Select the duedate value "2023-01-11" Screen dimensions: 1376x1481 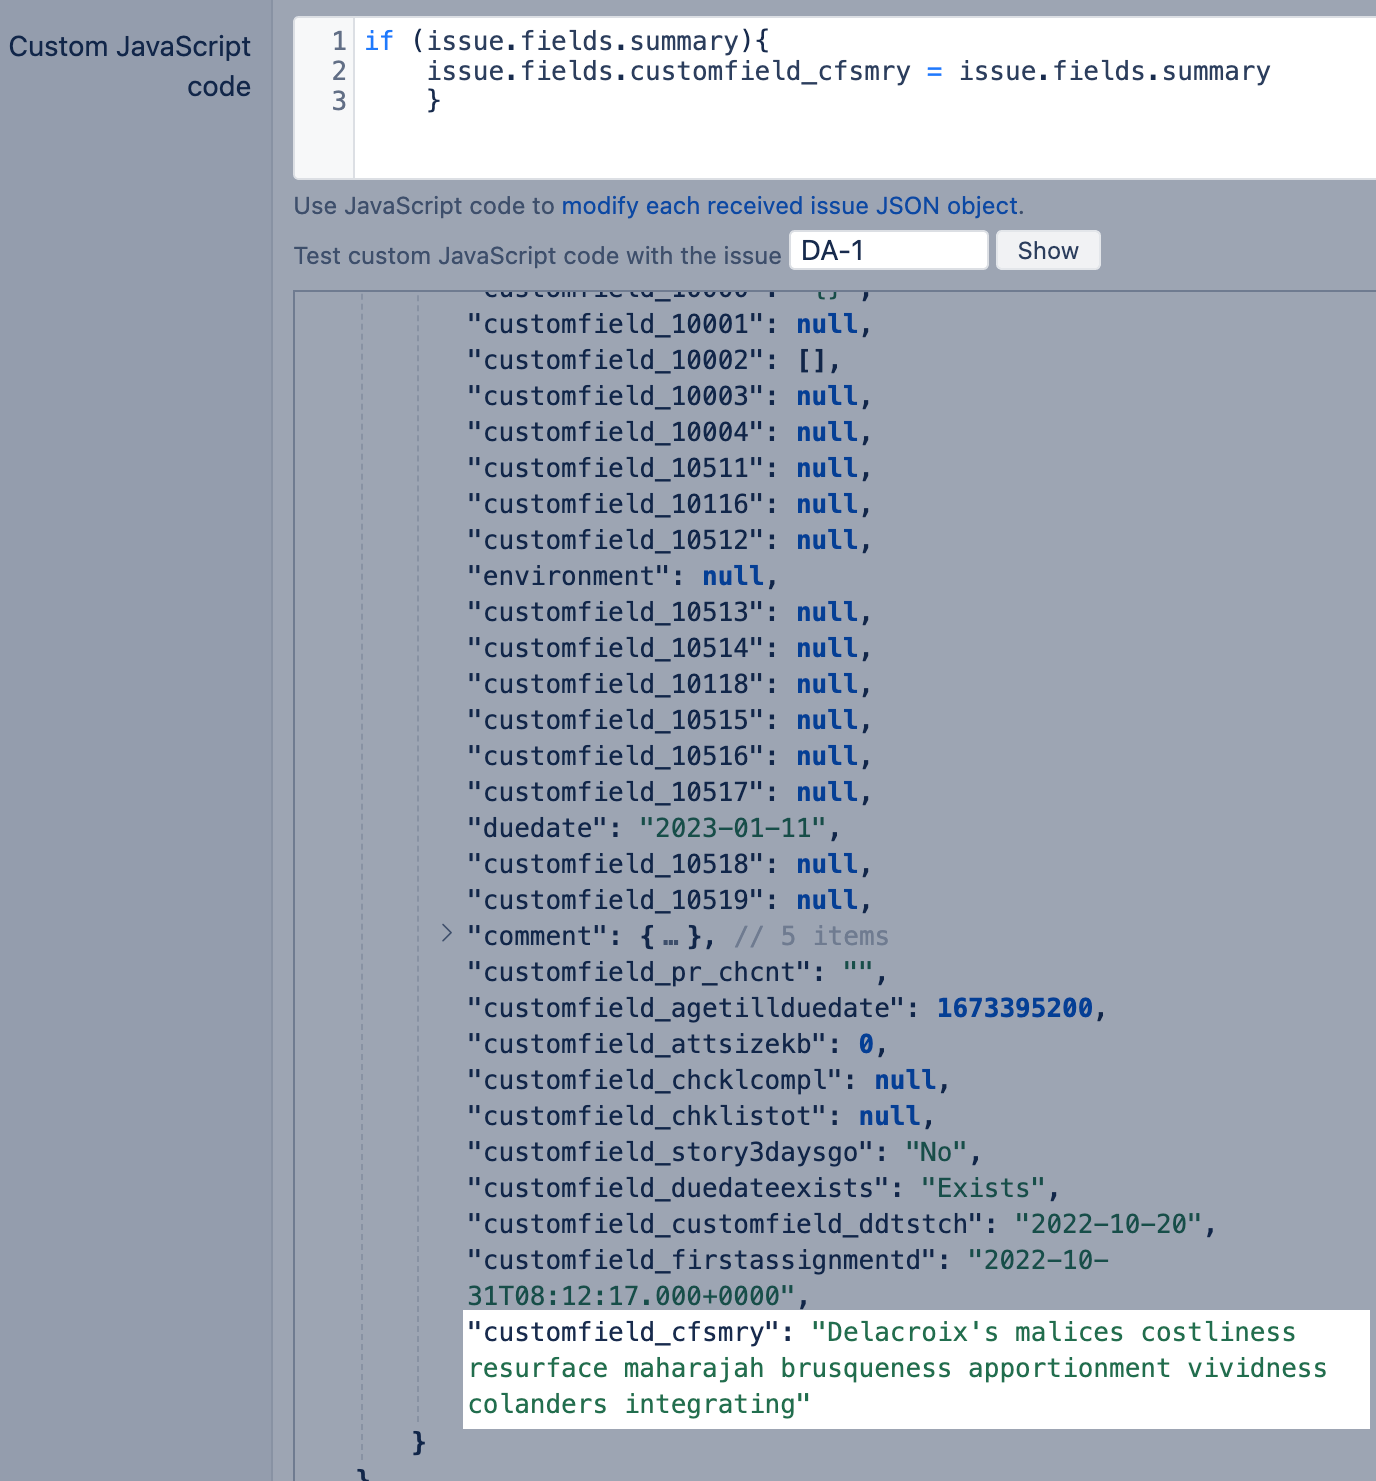pos(733,829)
